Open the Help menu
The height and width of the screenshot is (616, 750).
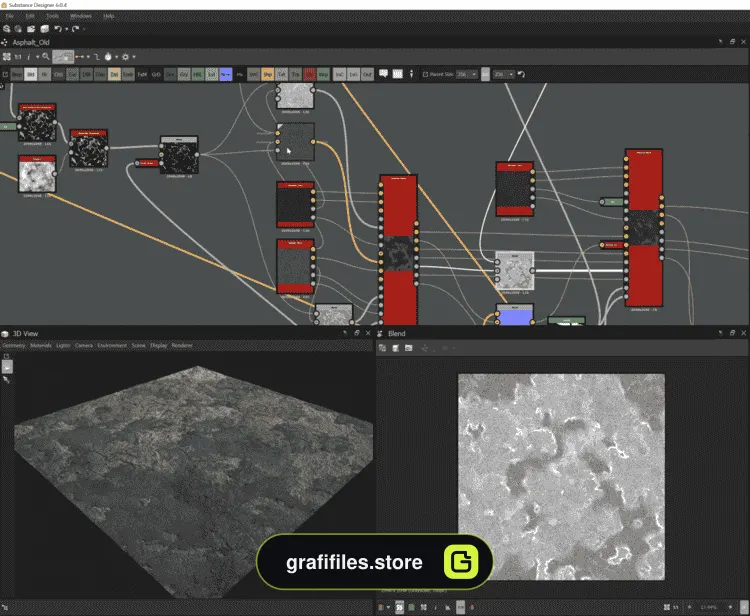[109, 16]
